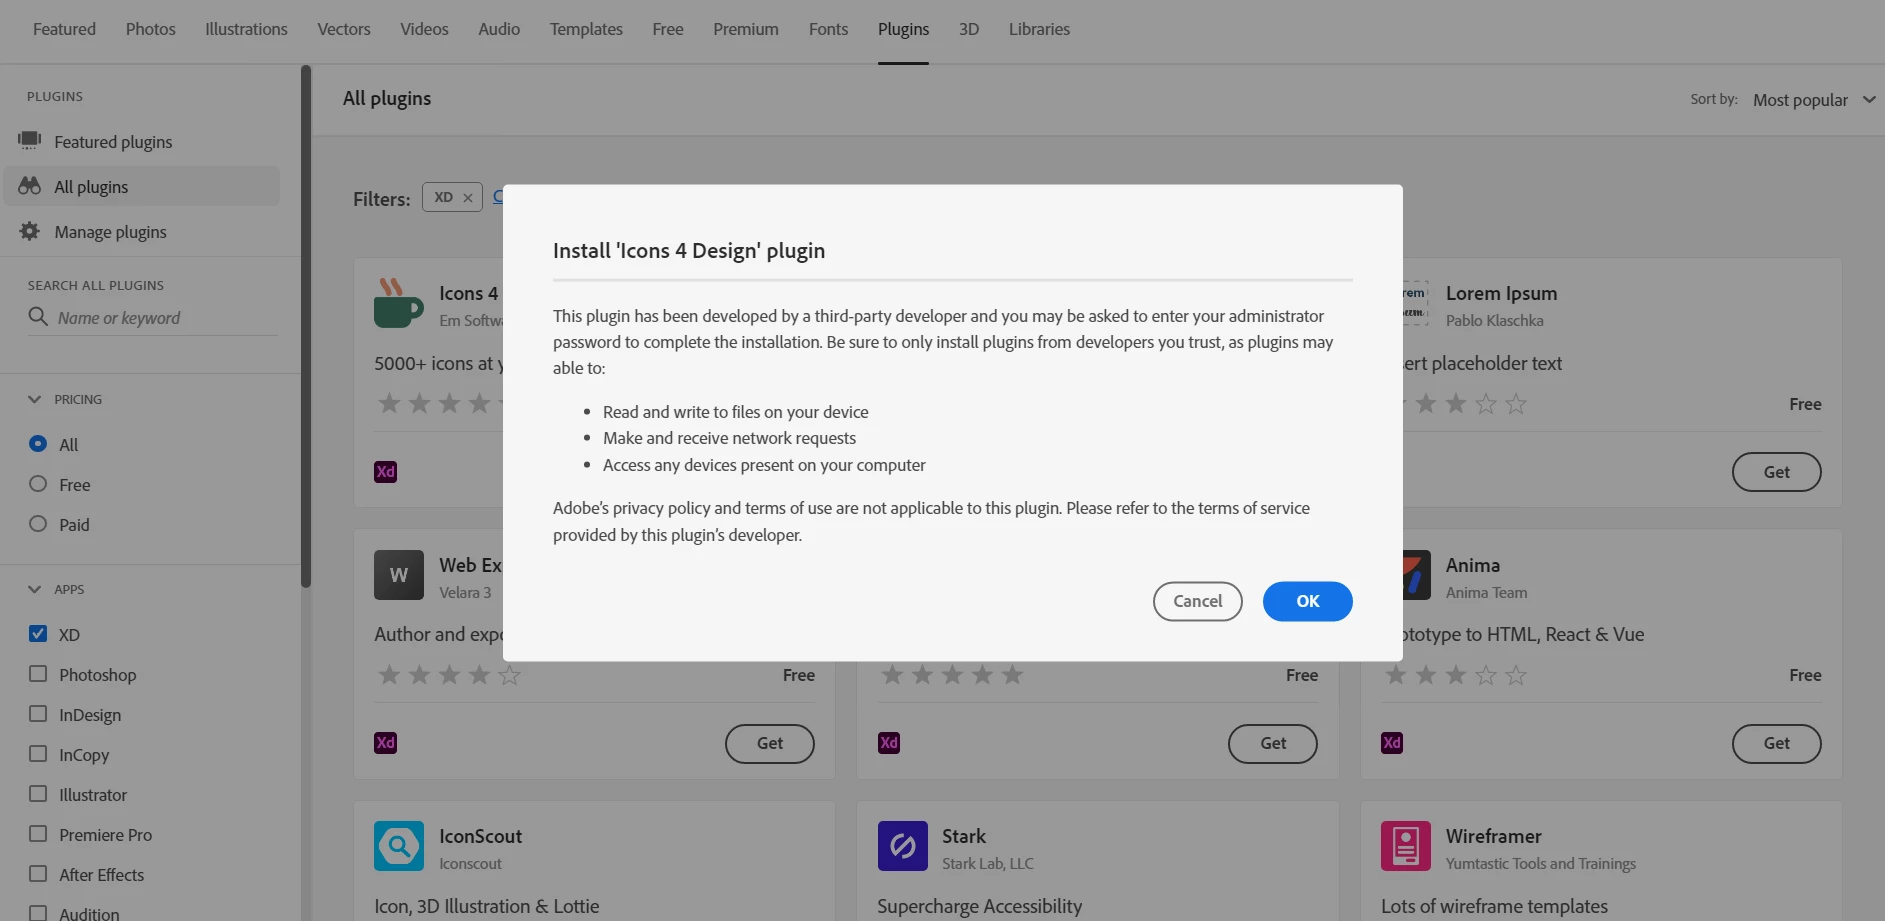This screenshot has width=1885, height=921.
Task: Click the Web Export star rating
Action: click(449, 675)
